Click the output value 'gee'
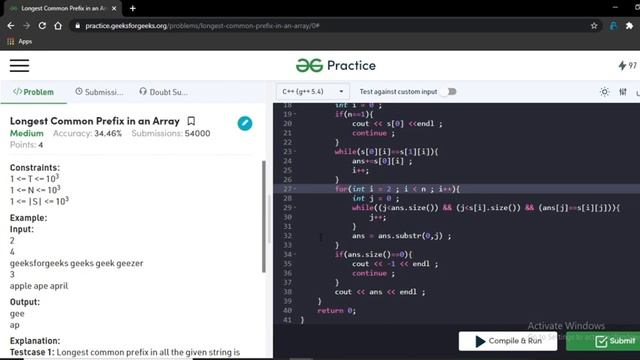The width and height of the screenshot is (640, 360). (x=17, y=313)
